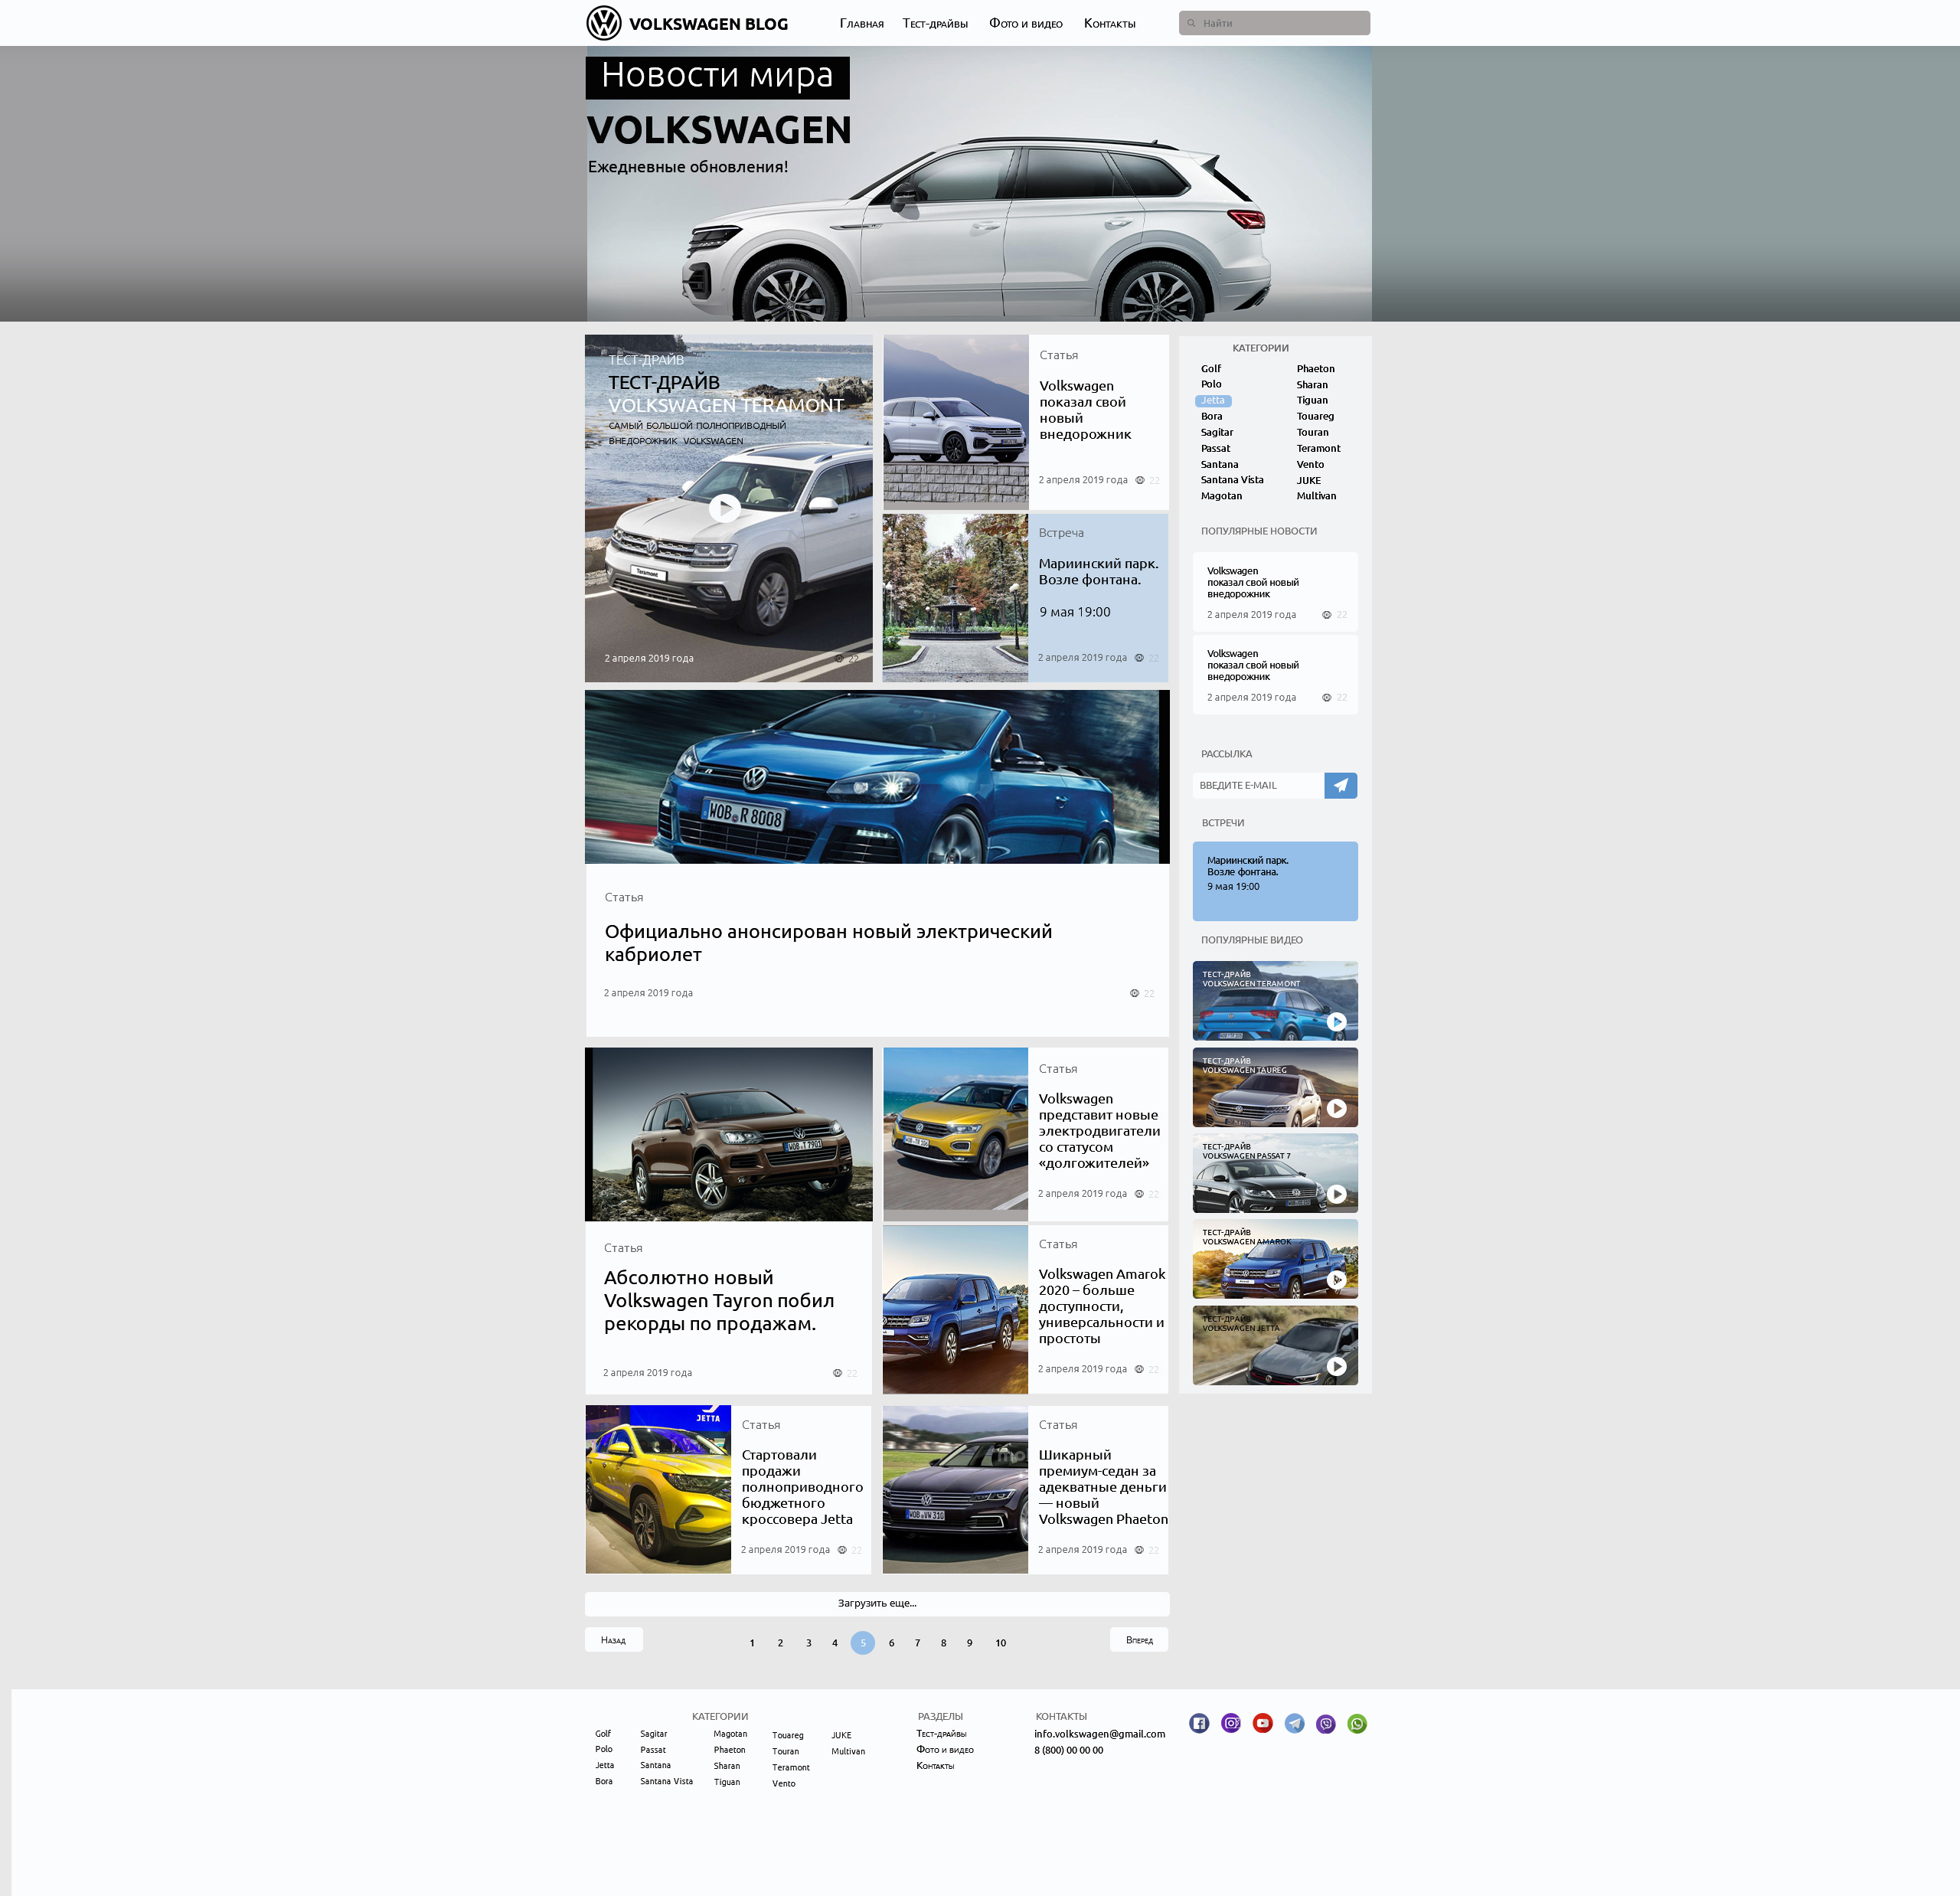The image size is (1960, 1896).
Task: Click the brown Touareg SUV photo
Action: point(728,1134)
